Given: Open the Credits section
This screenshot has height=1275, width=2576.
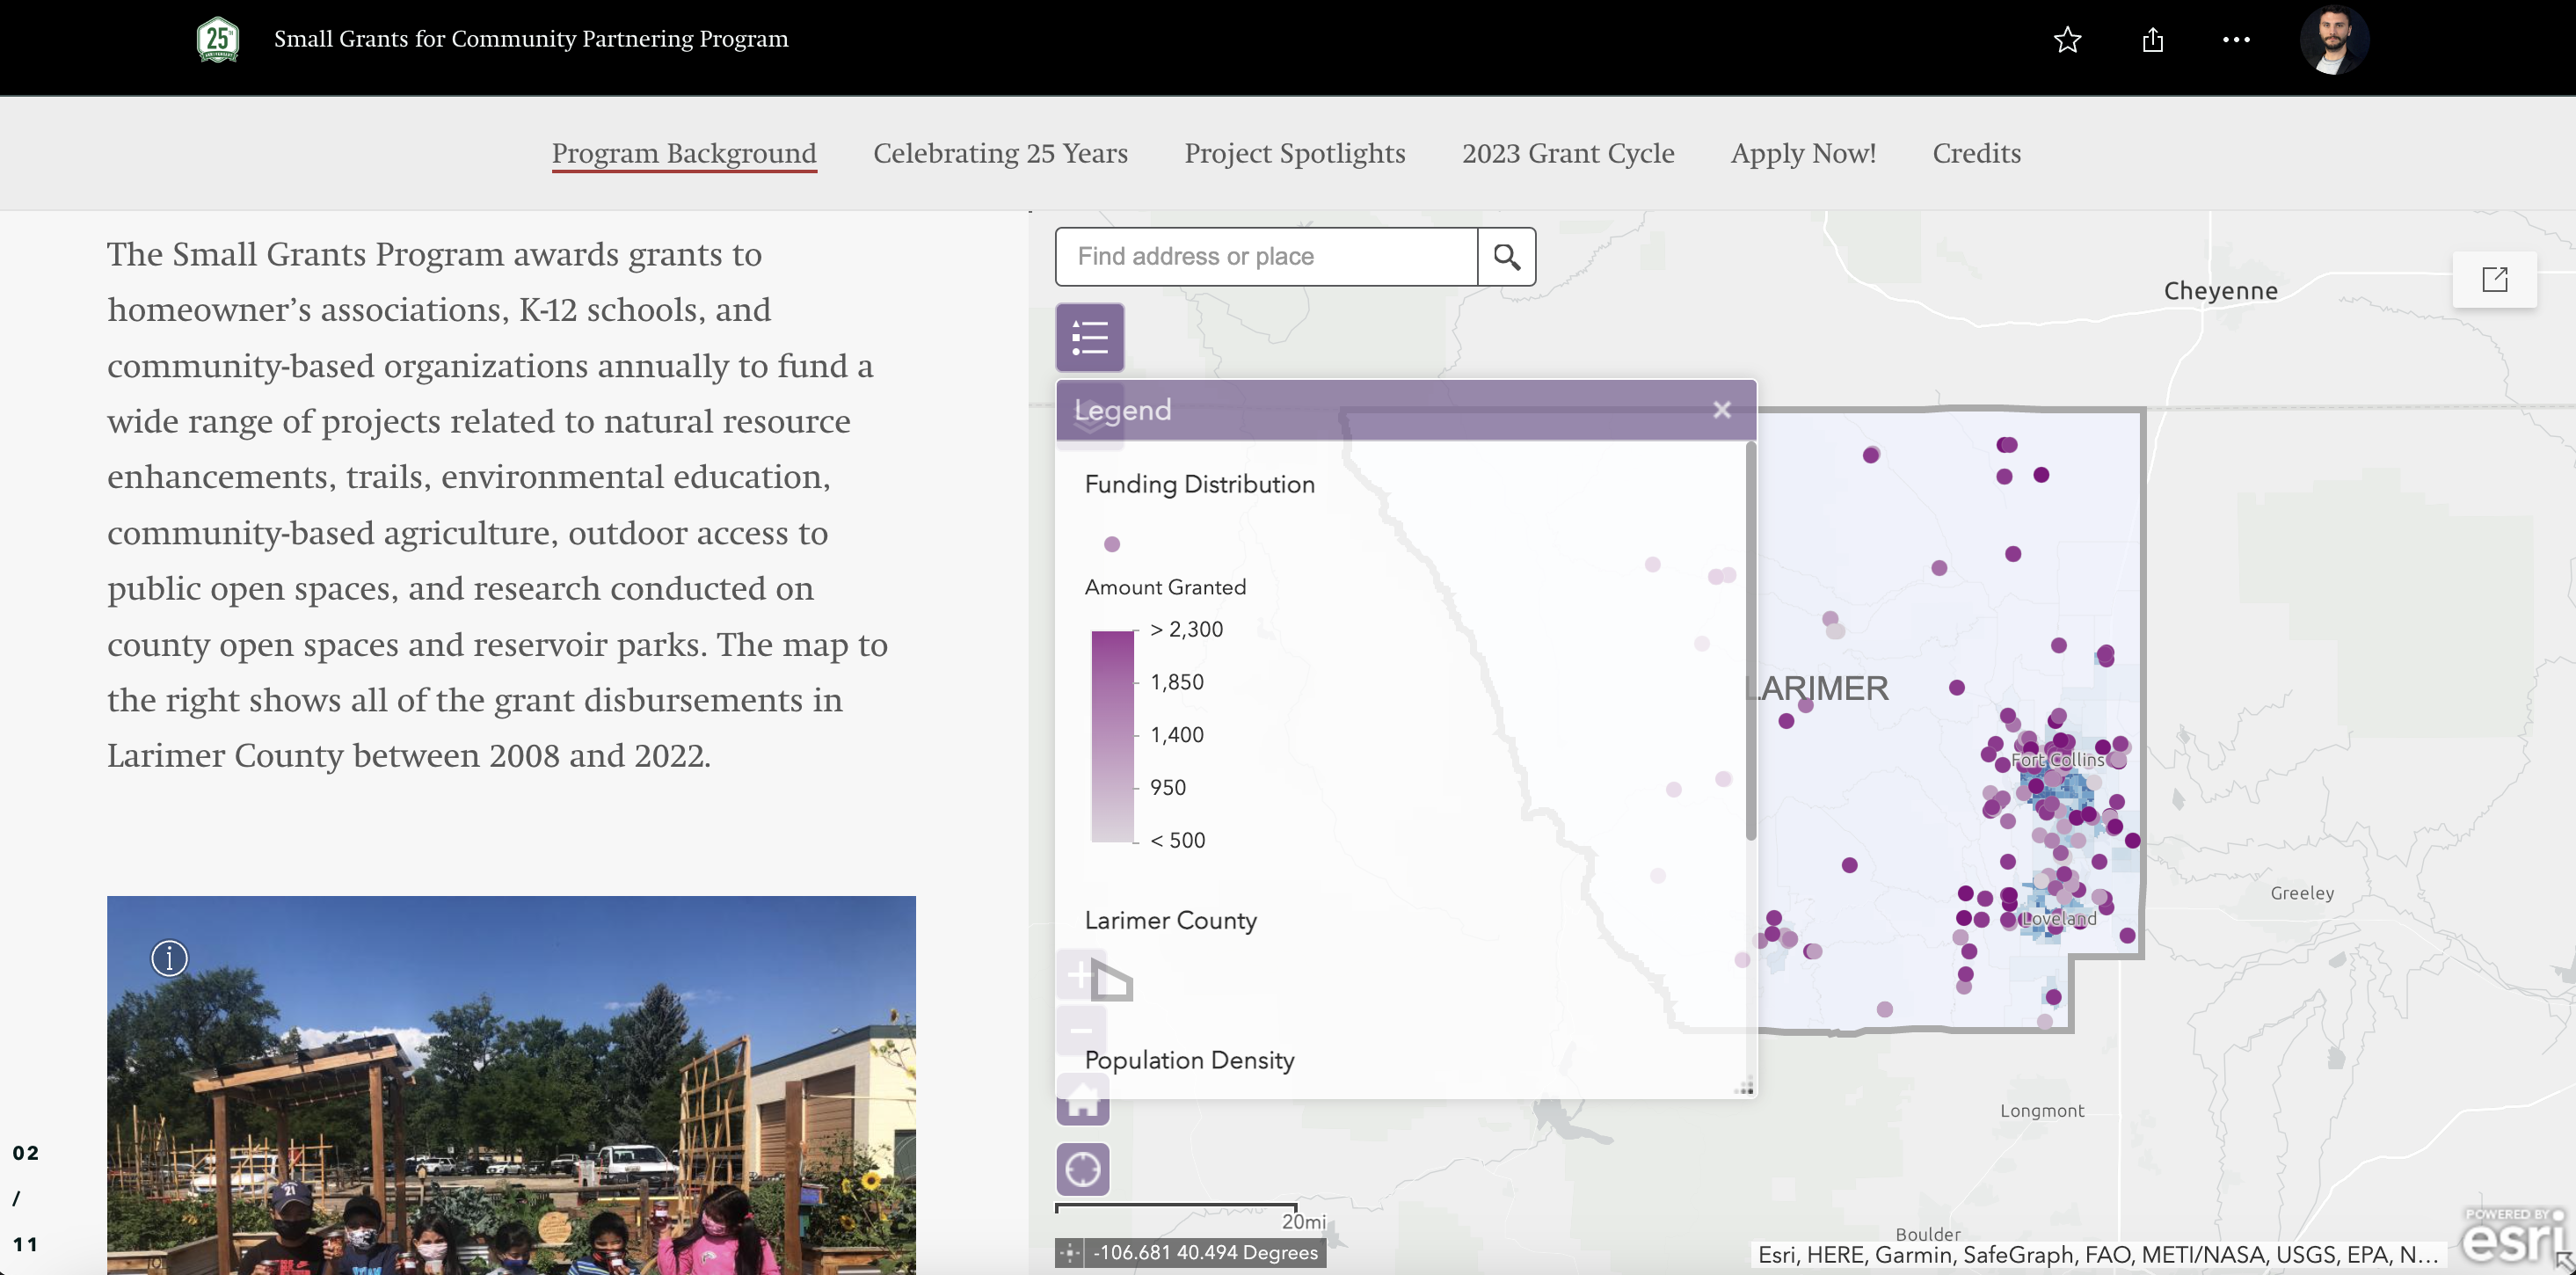Looking at the screenshot, I should pyautogui.click(x=1976, y=153).
